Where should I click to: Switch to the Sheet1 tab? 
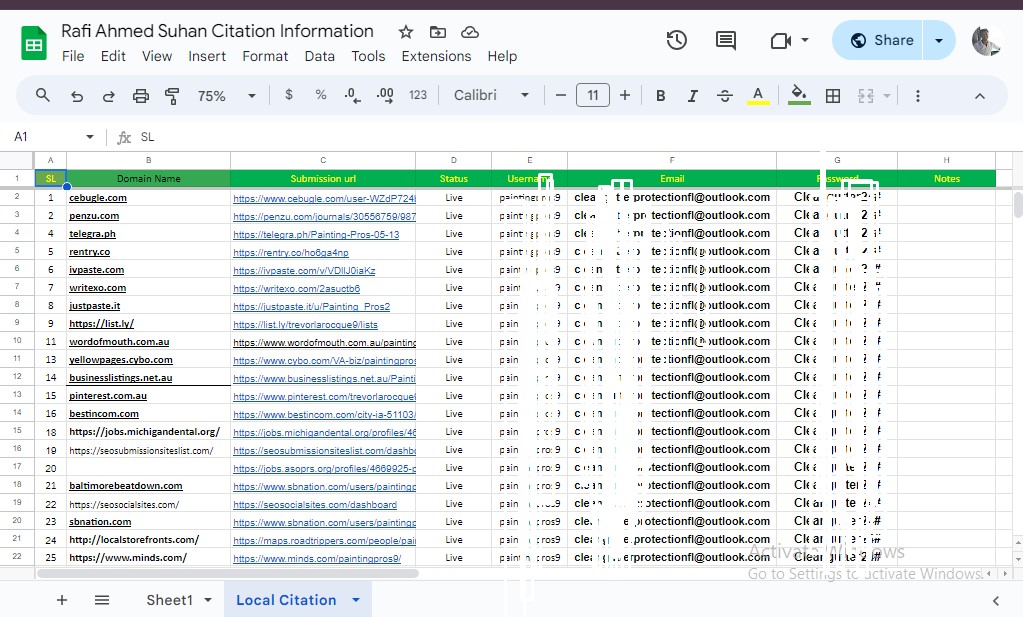[x=169, y=600]
